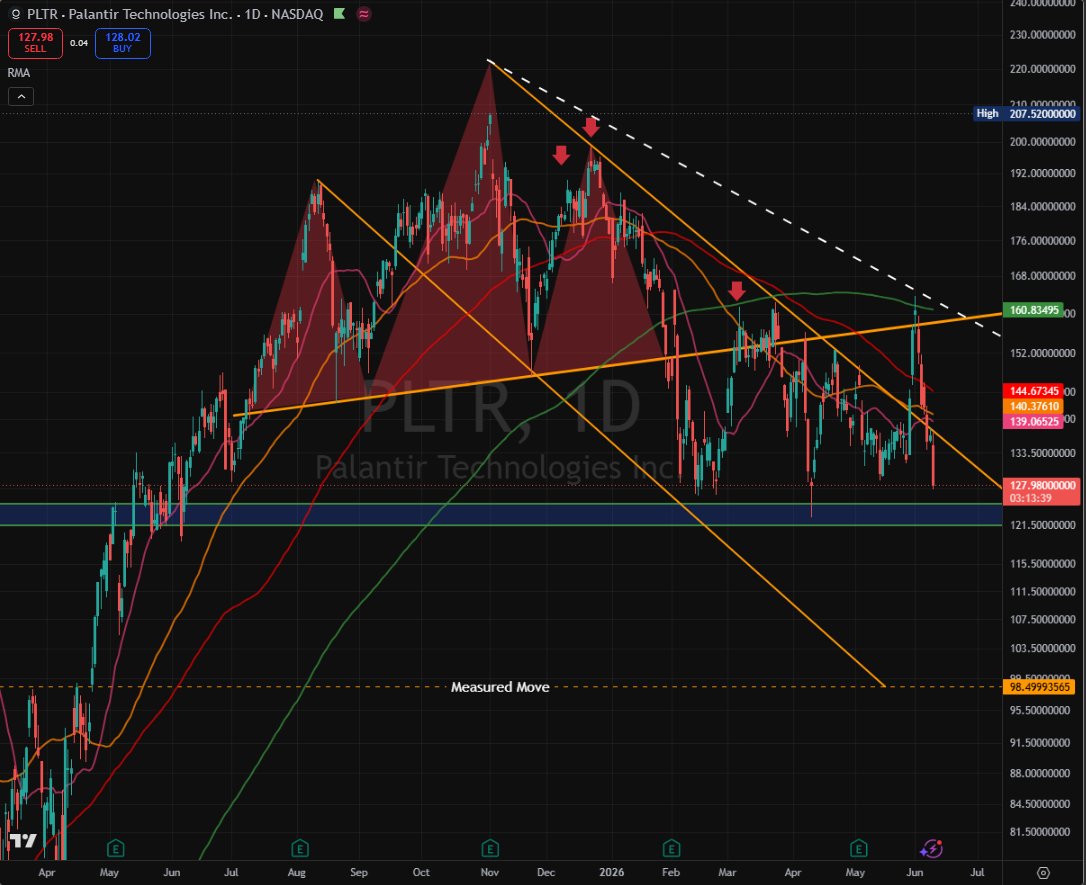Click the 200.00 price scale label
Image resolution: width=1086 pixels, height=885 pixels.
[1042, 142]
